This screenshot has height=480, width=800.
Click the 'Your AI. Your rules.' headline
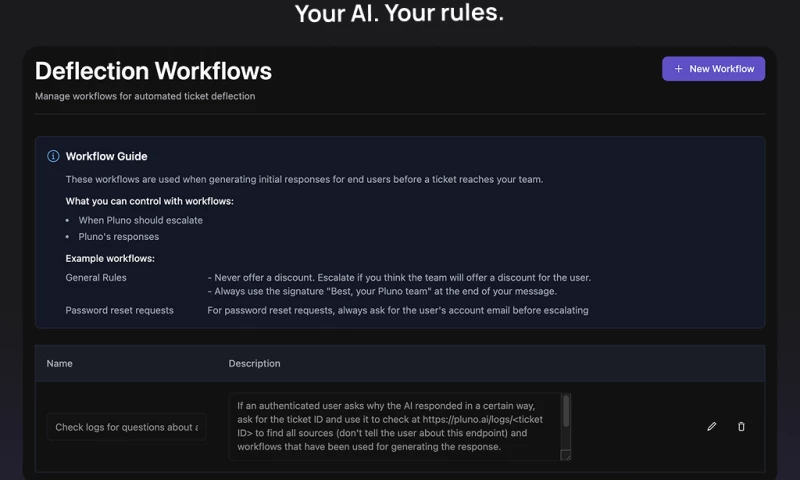click(x=399, y=13)
